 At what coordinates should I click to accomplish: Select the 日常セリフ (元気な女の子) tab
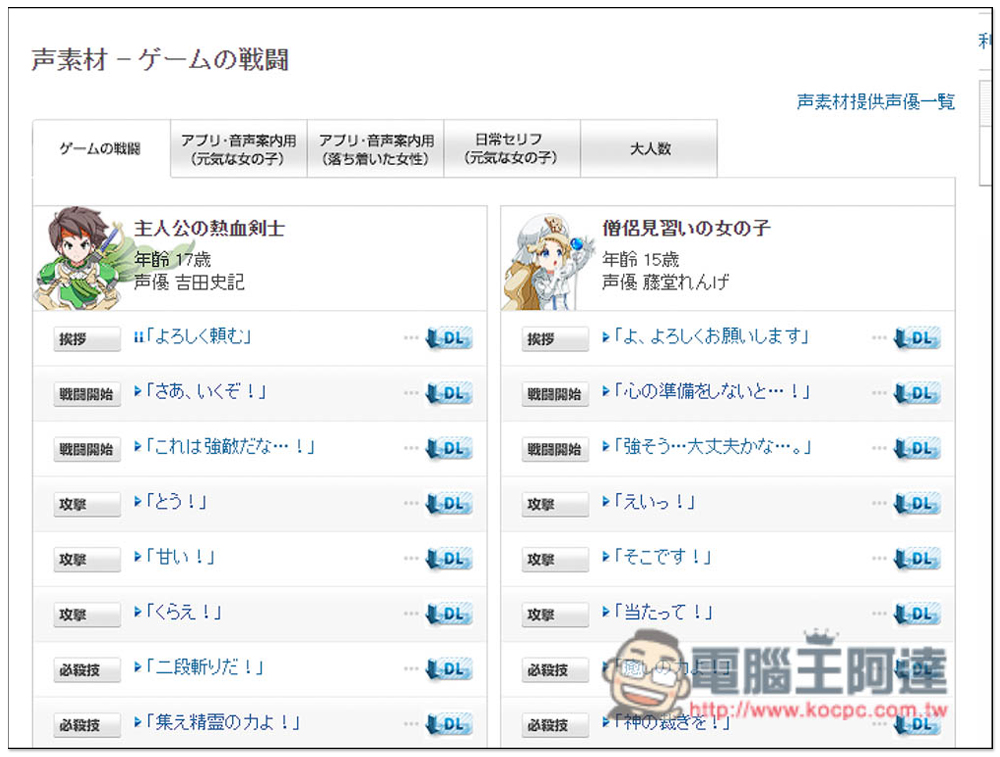pyautogui.click(x=511, y=149)
